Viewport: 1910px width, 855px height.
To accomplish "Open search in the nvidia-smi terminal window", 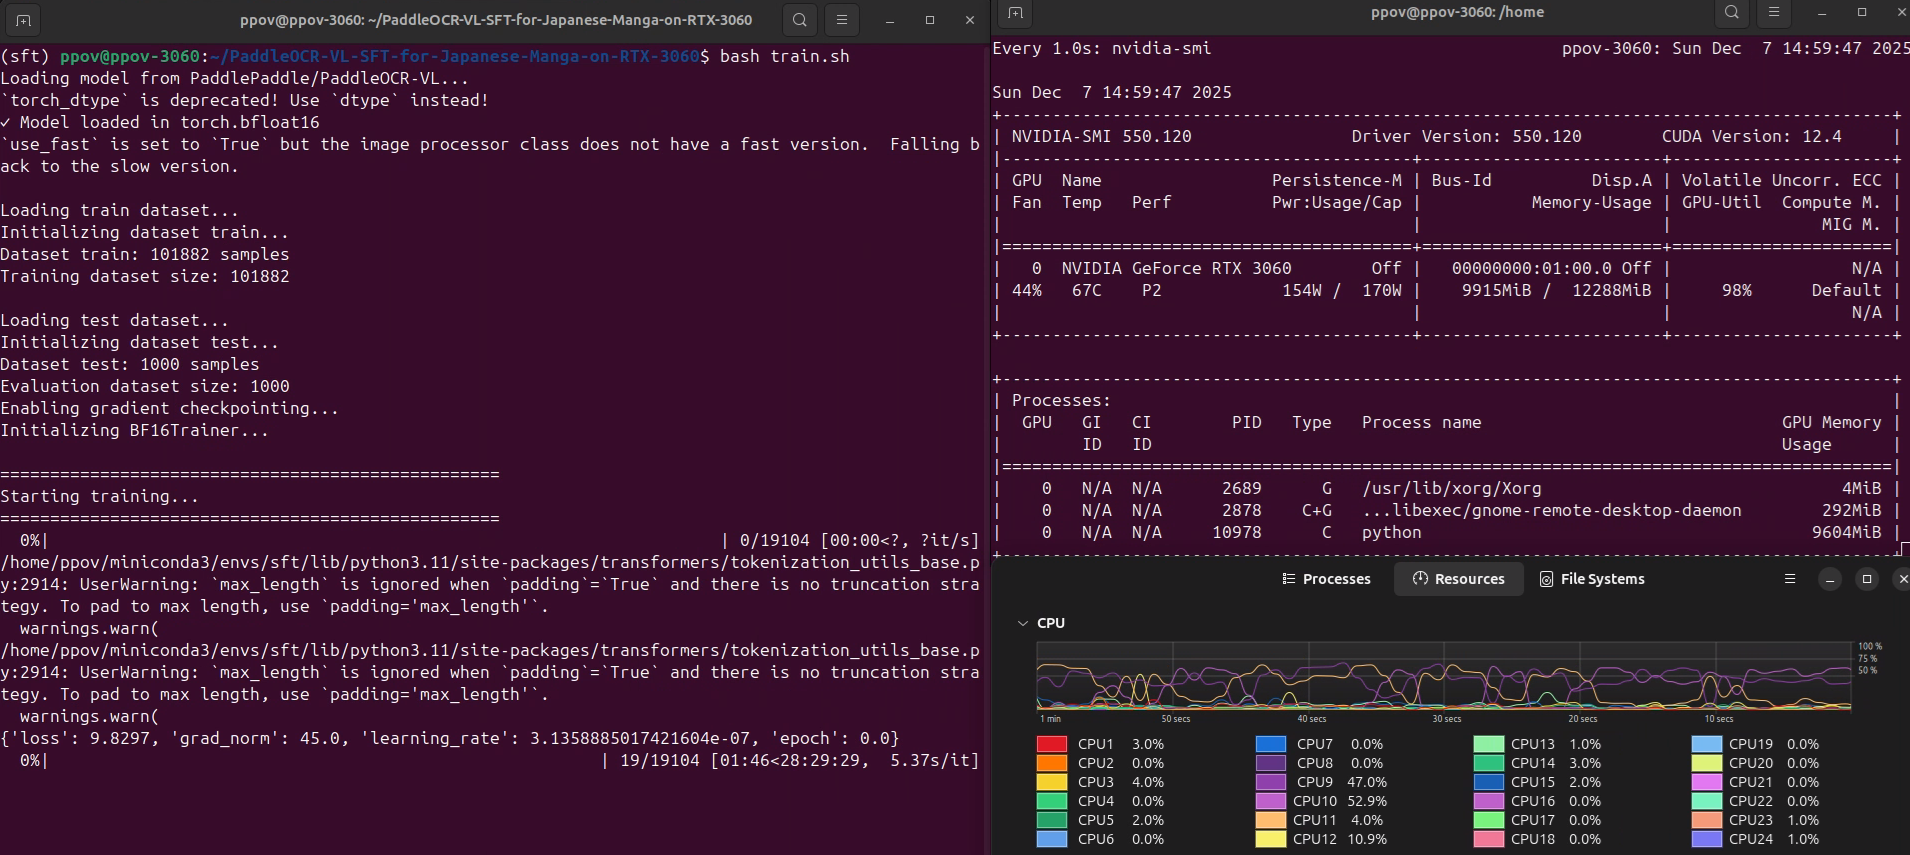I will [x=1732, y=13].
